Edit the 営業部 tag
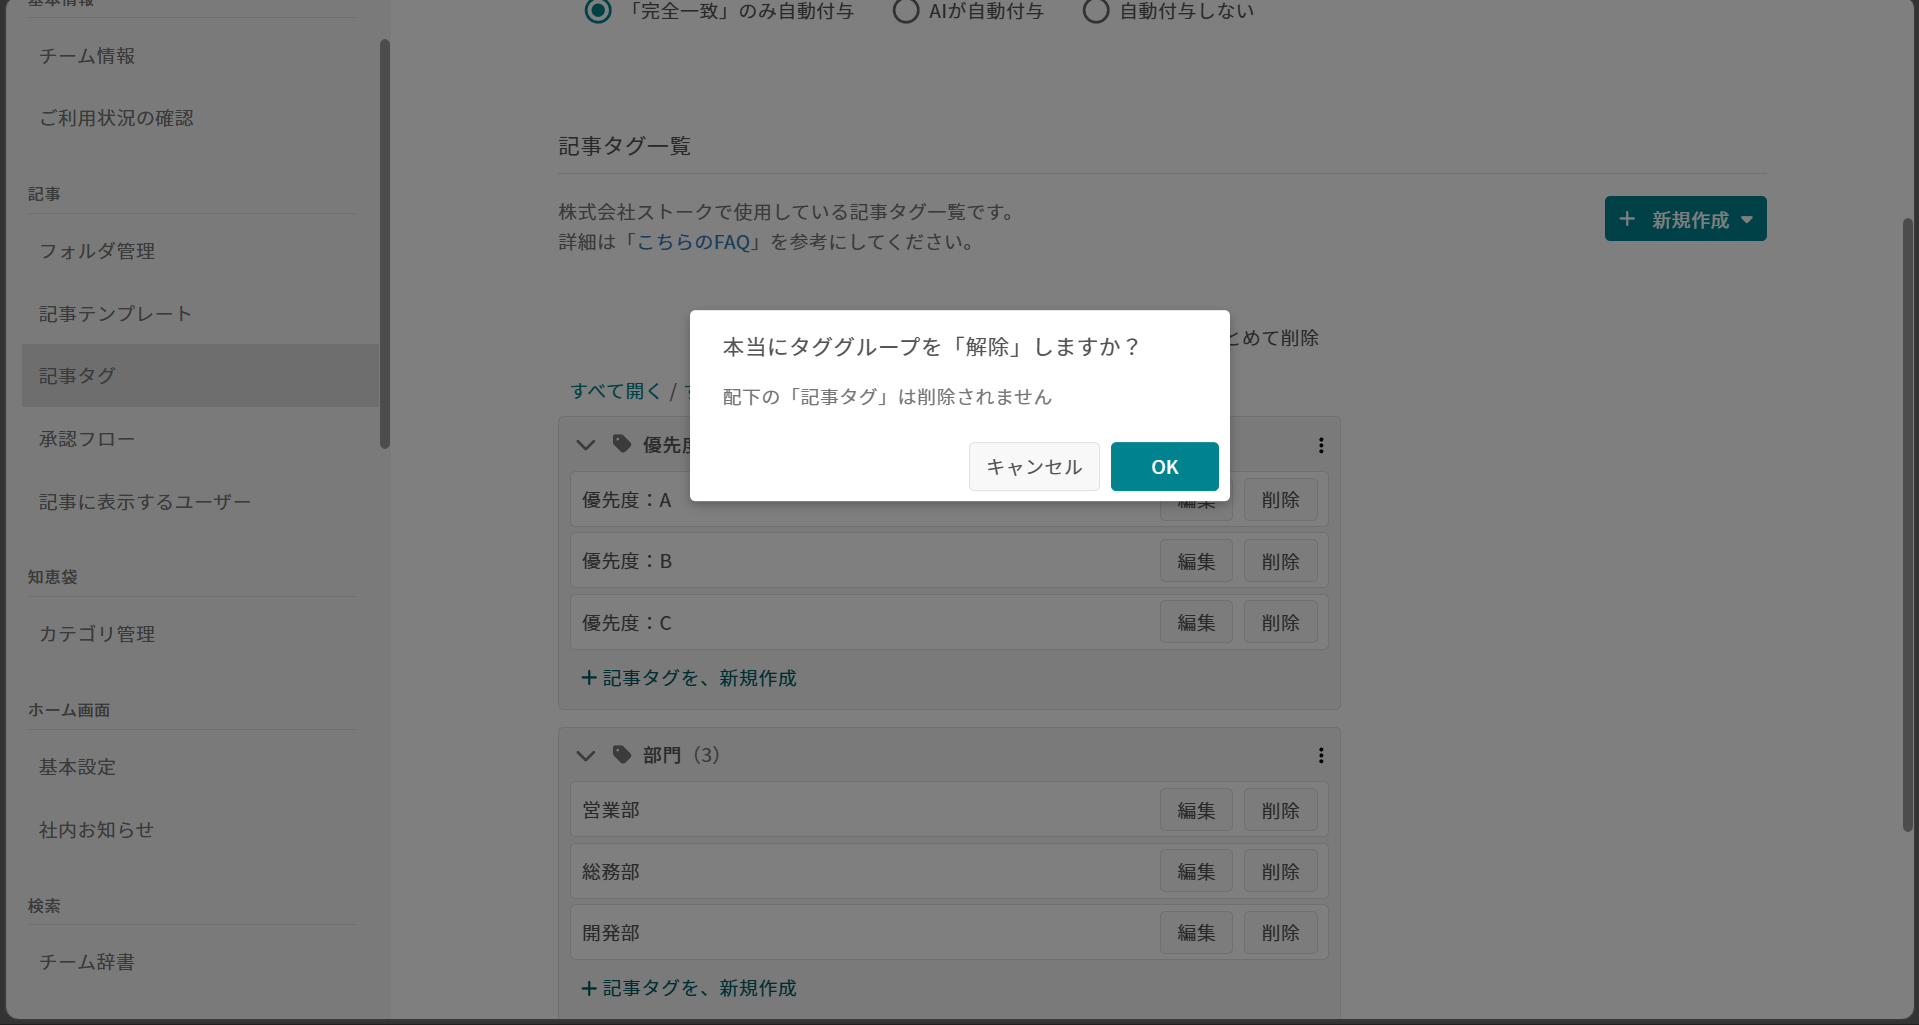This screenshot has width=1919, height=1025. point(1196,810)
